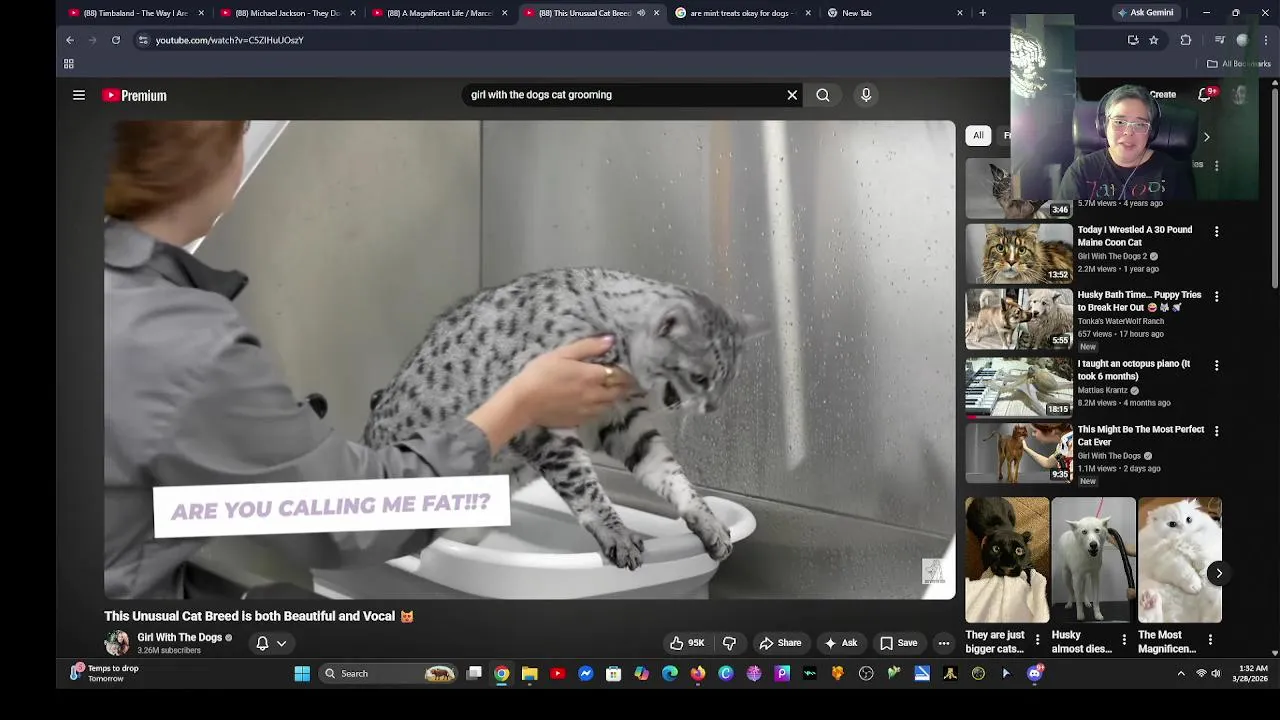This screenshot has height=720, width=1280.
Task: Open Chrome from the taskbar
Action: [x=502, y=674]
